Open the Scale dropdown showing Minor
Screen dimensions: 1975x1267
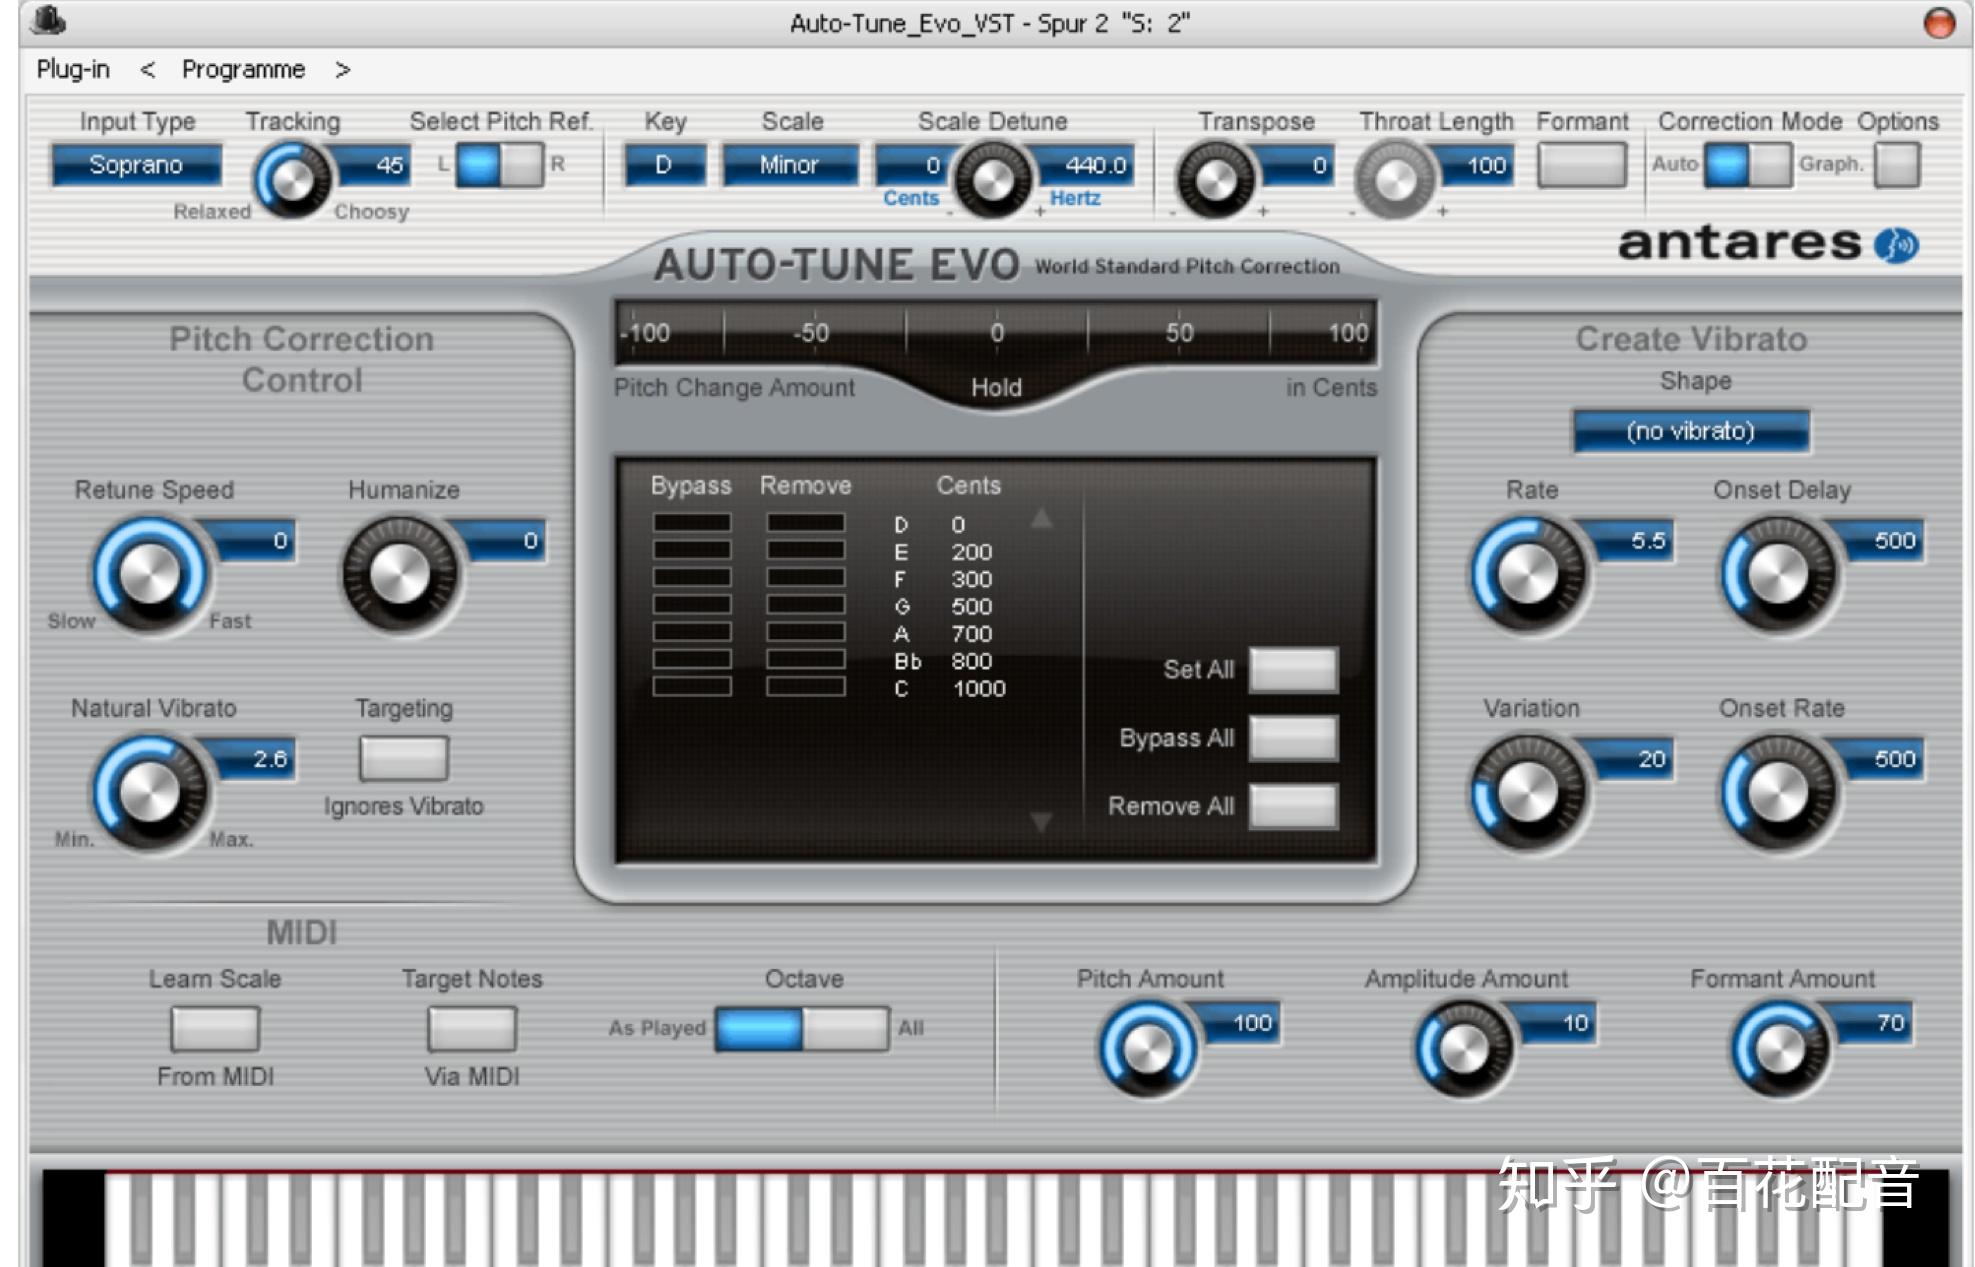[x=790, y=165]
